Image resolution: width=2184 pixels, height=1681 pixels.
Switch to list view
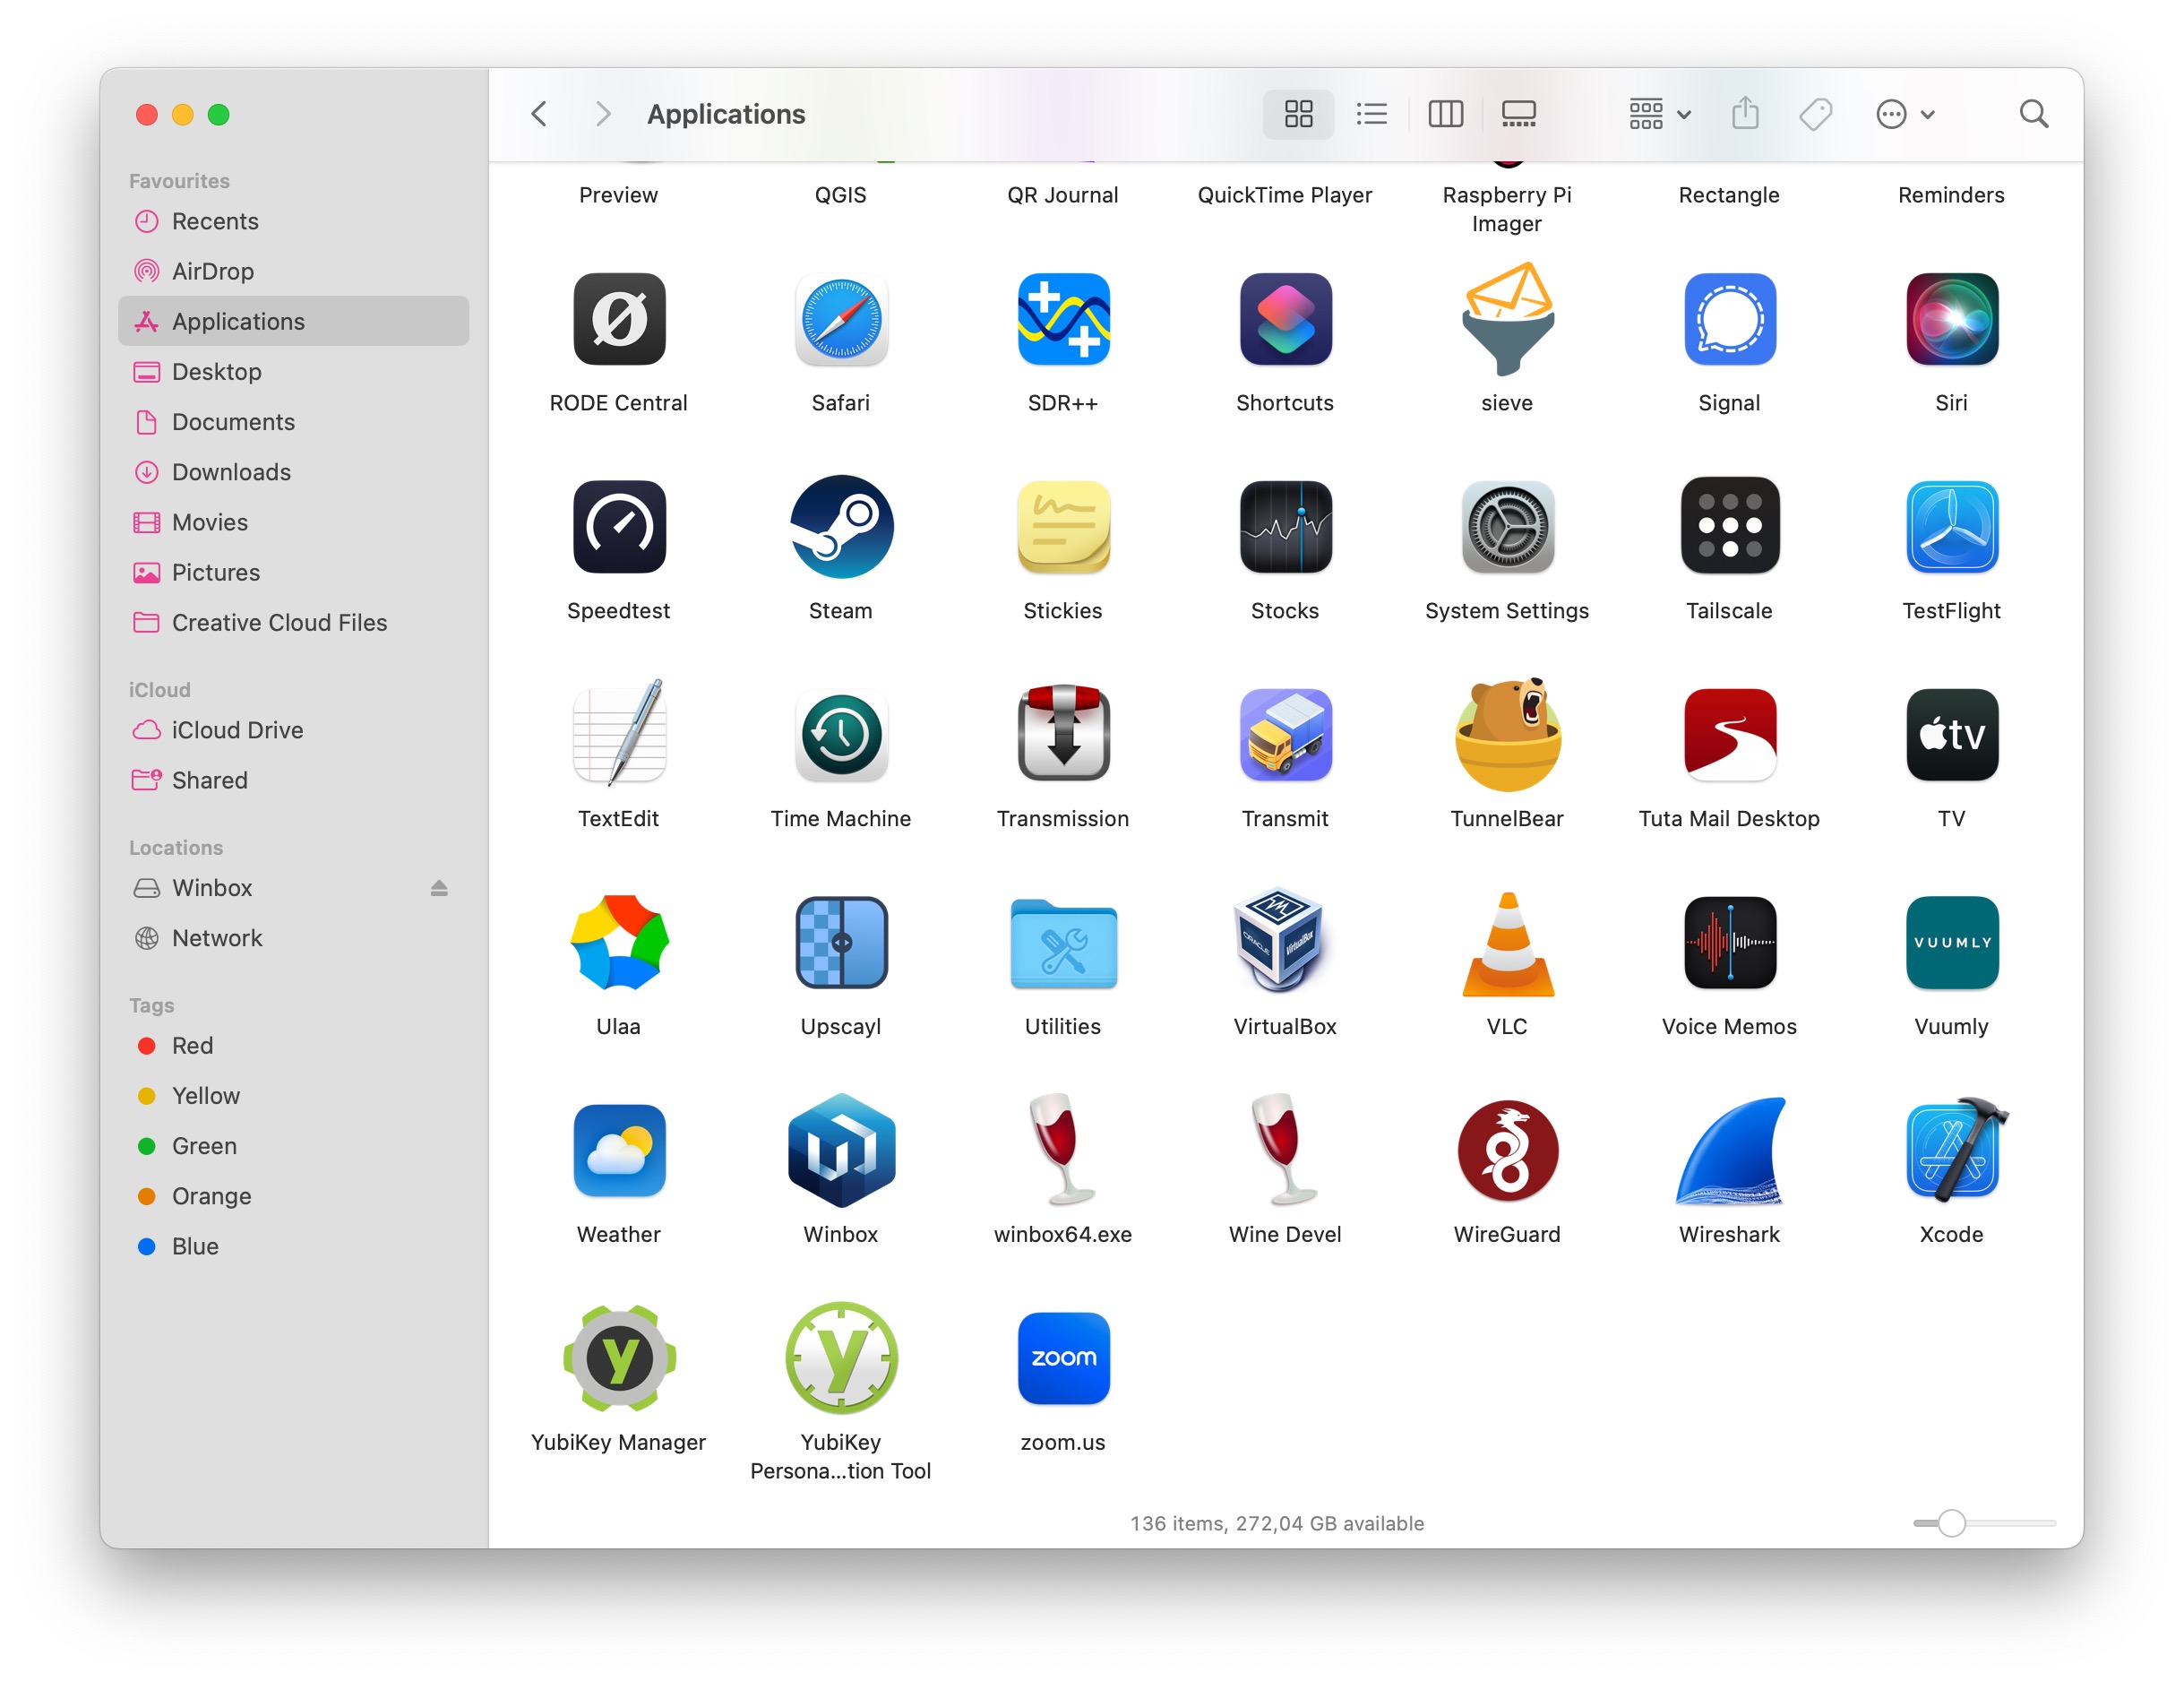pos(1371,114)
